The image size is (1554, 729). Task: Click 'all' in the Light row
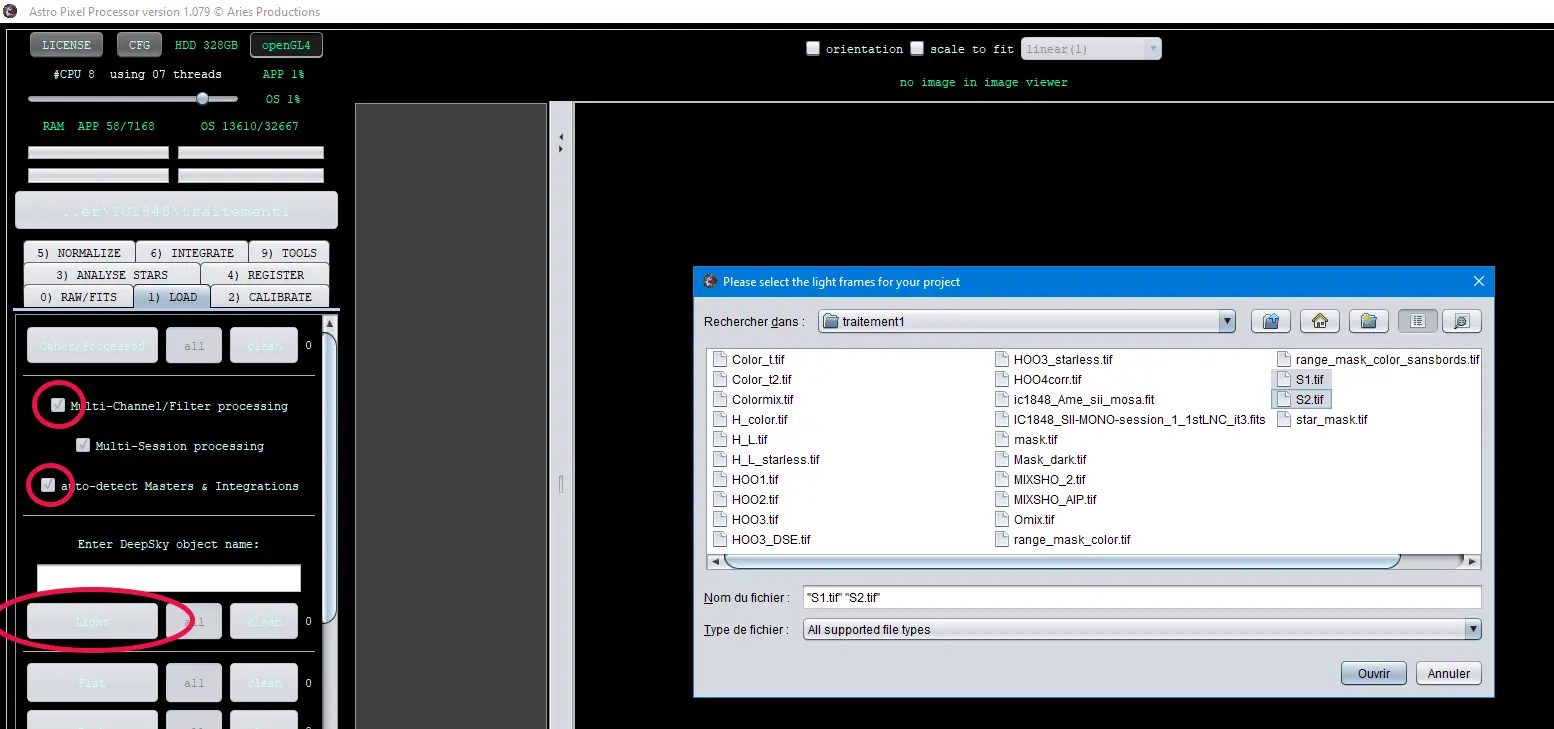[194, 622]
